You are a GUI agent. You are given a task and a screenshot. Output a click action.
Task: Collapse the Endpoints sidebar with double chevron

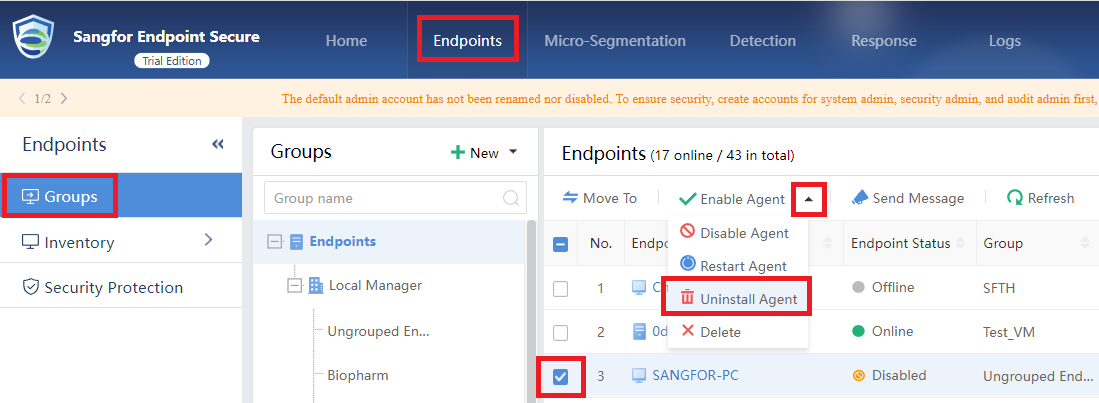tap(218, 144)
